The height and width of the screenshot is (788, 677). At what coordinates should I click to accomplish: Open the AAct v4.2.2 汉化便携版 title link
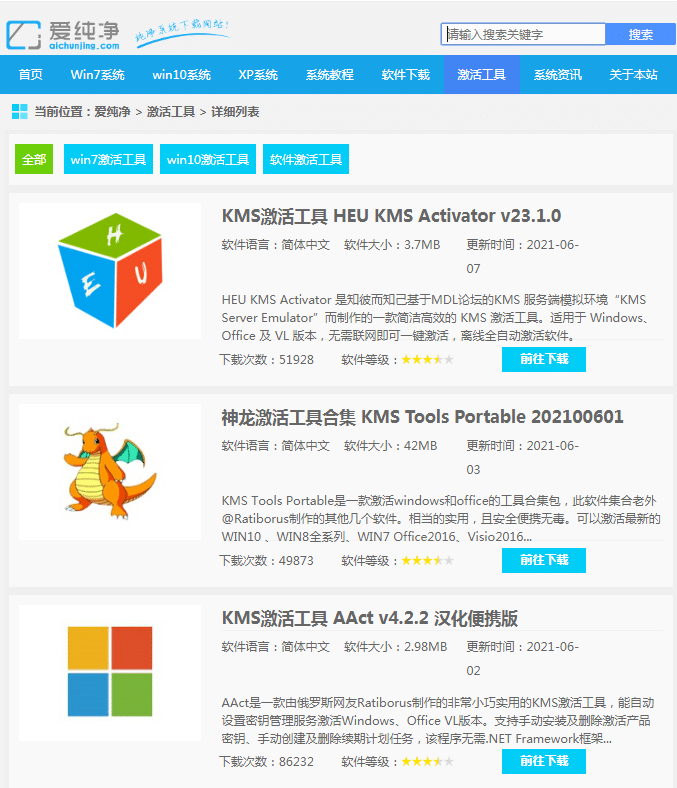[x=369, y=618]
